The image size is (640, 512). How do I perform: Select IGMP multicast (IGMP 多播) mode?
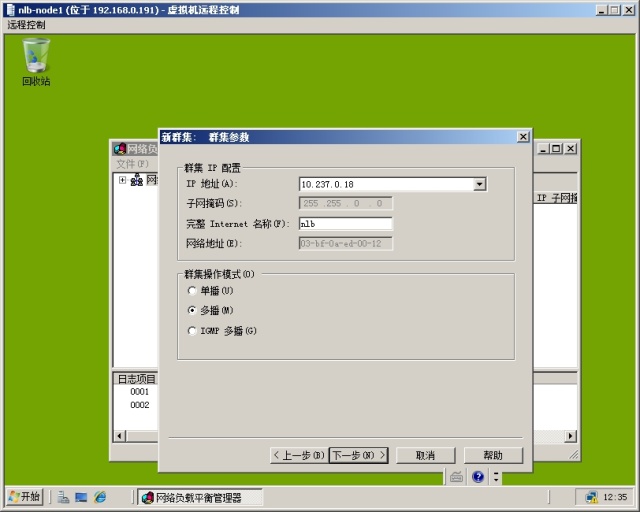[x=192, y=331]
